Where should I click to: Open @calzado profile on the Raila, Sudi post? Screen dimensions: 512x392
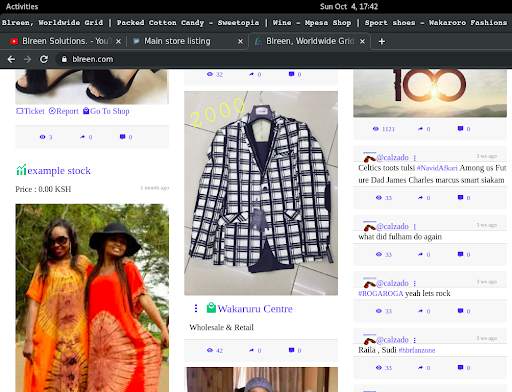point(392,340)
